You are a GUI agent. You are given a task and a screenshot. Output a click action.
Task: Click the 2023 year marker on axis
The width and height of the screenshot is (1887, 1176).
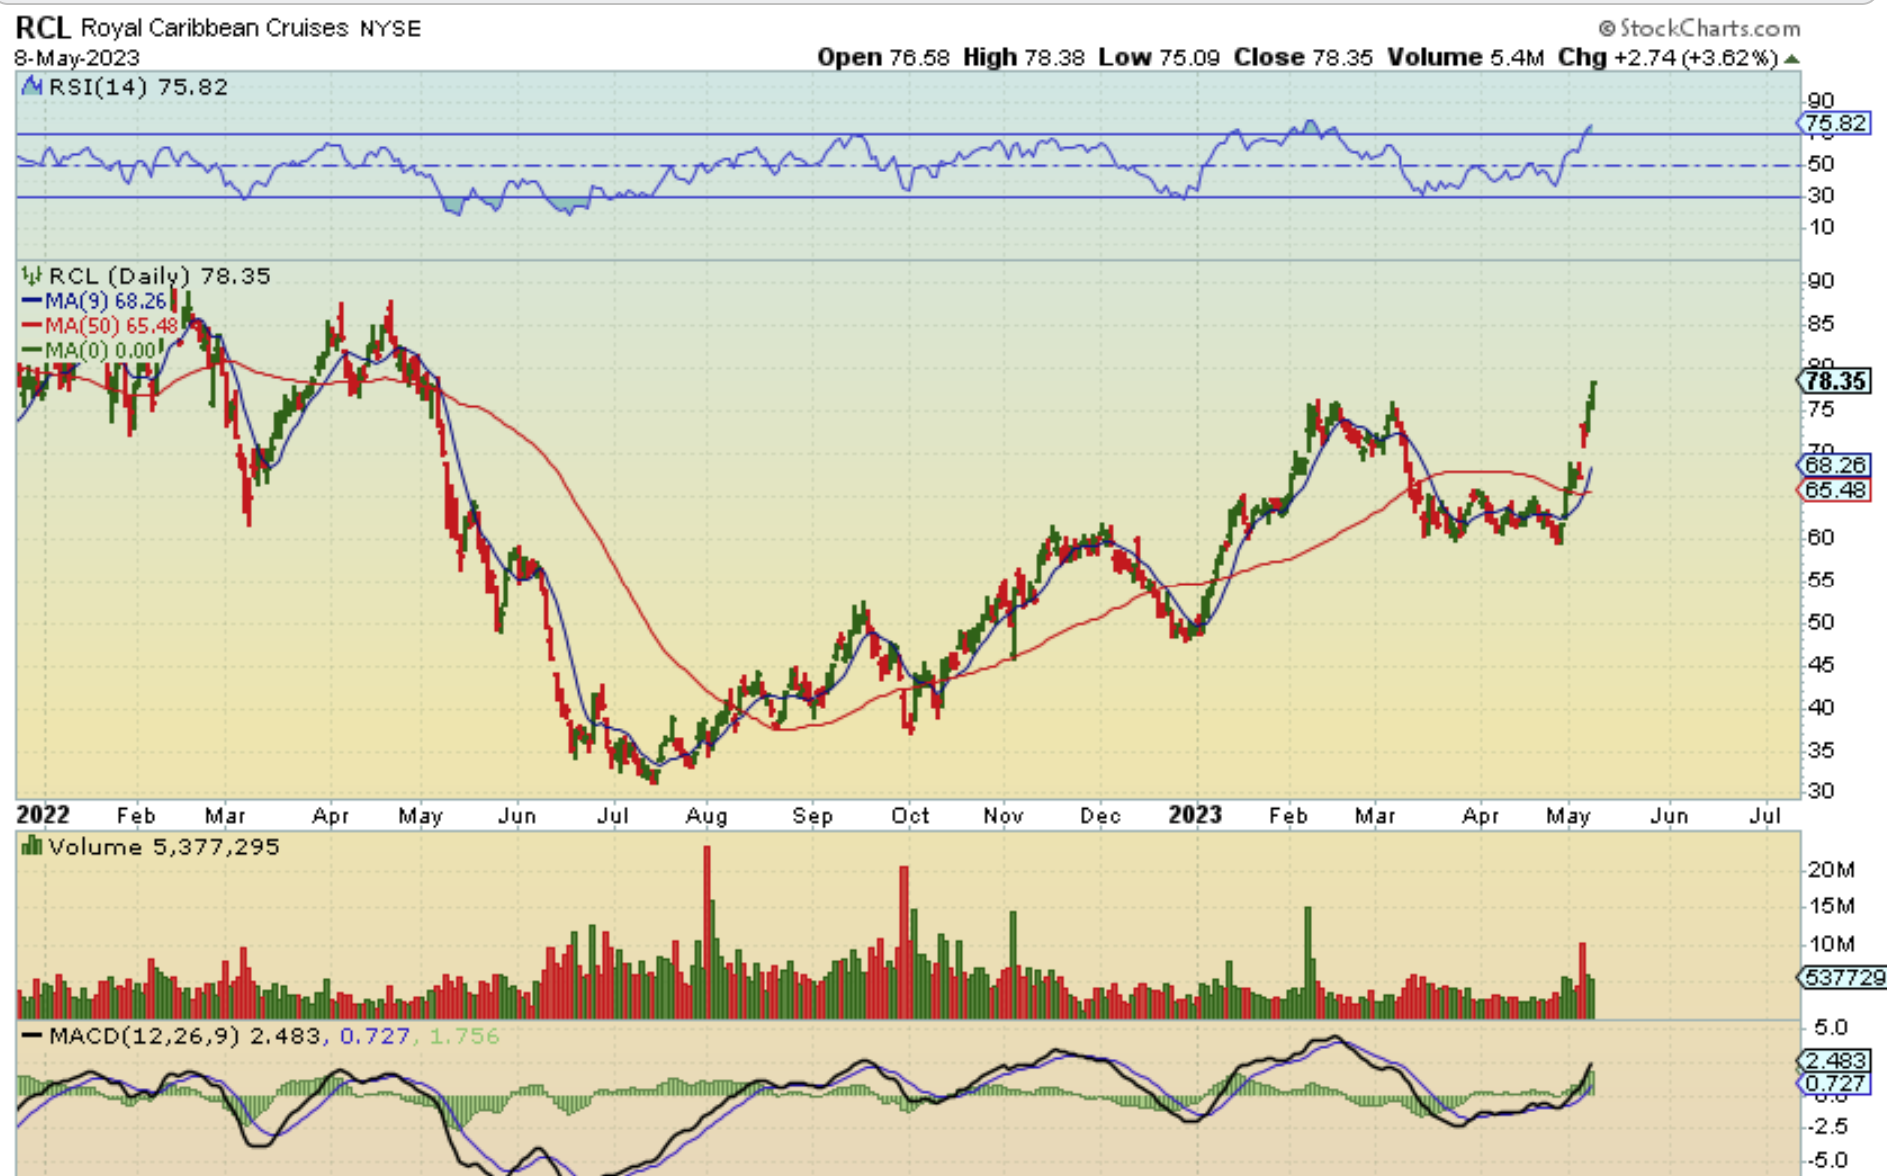(1195, 815)
